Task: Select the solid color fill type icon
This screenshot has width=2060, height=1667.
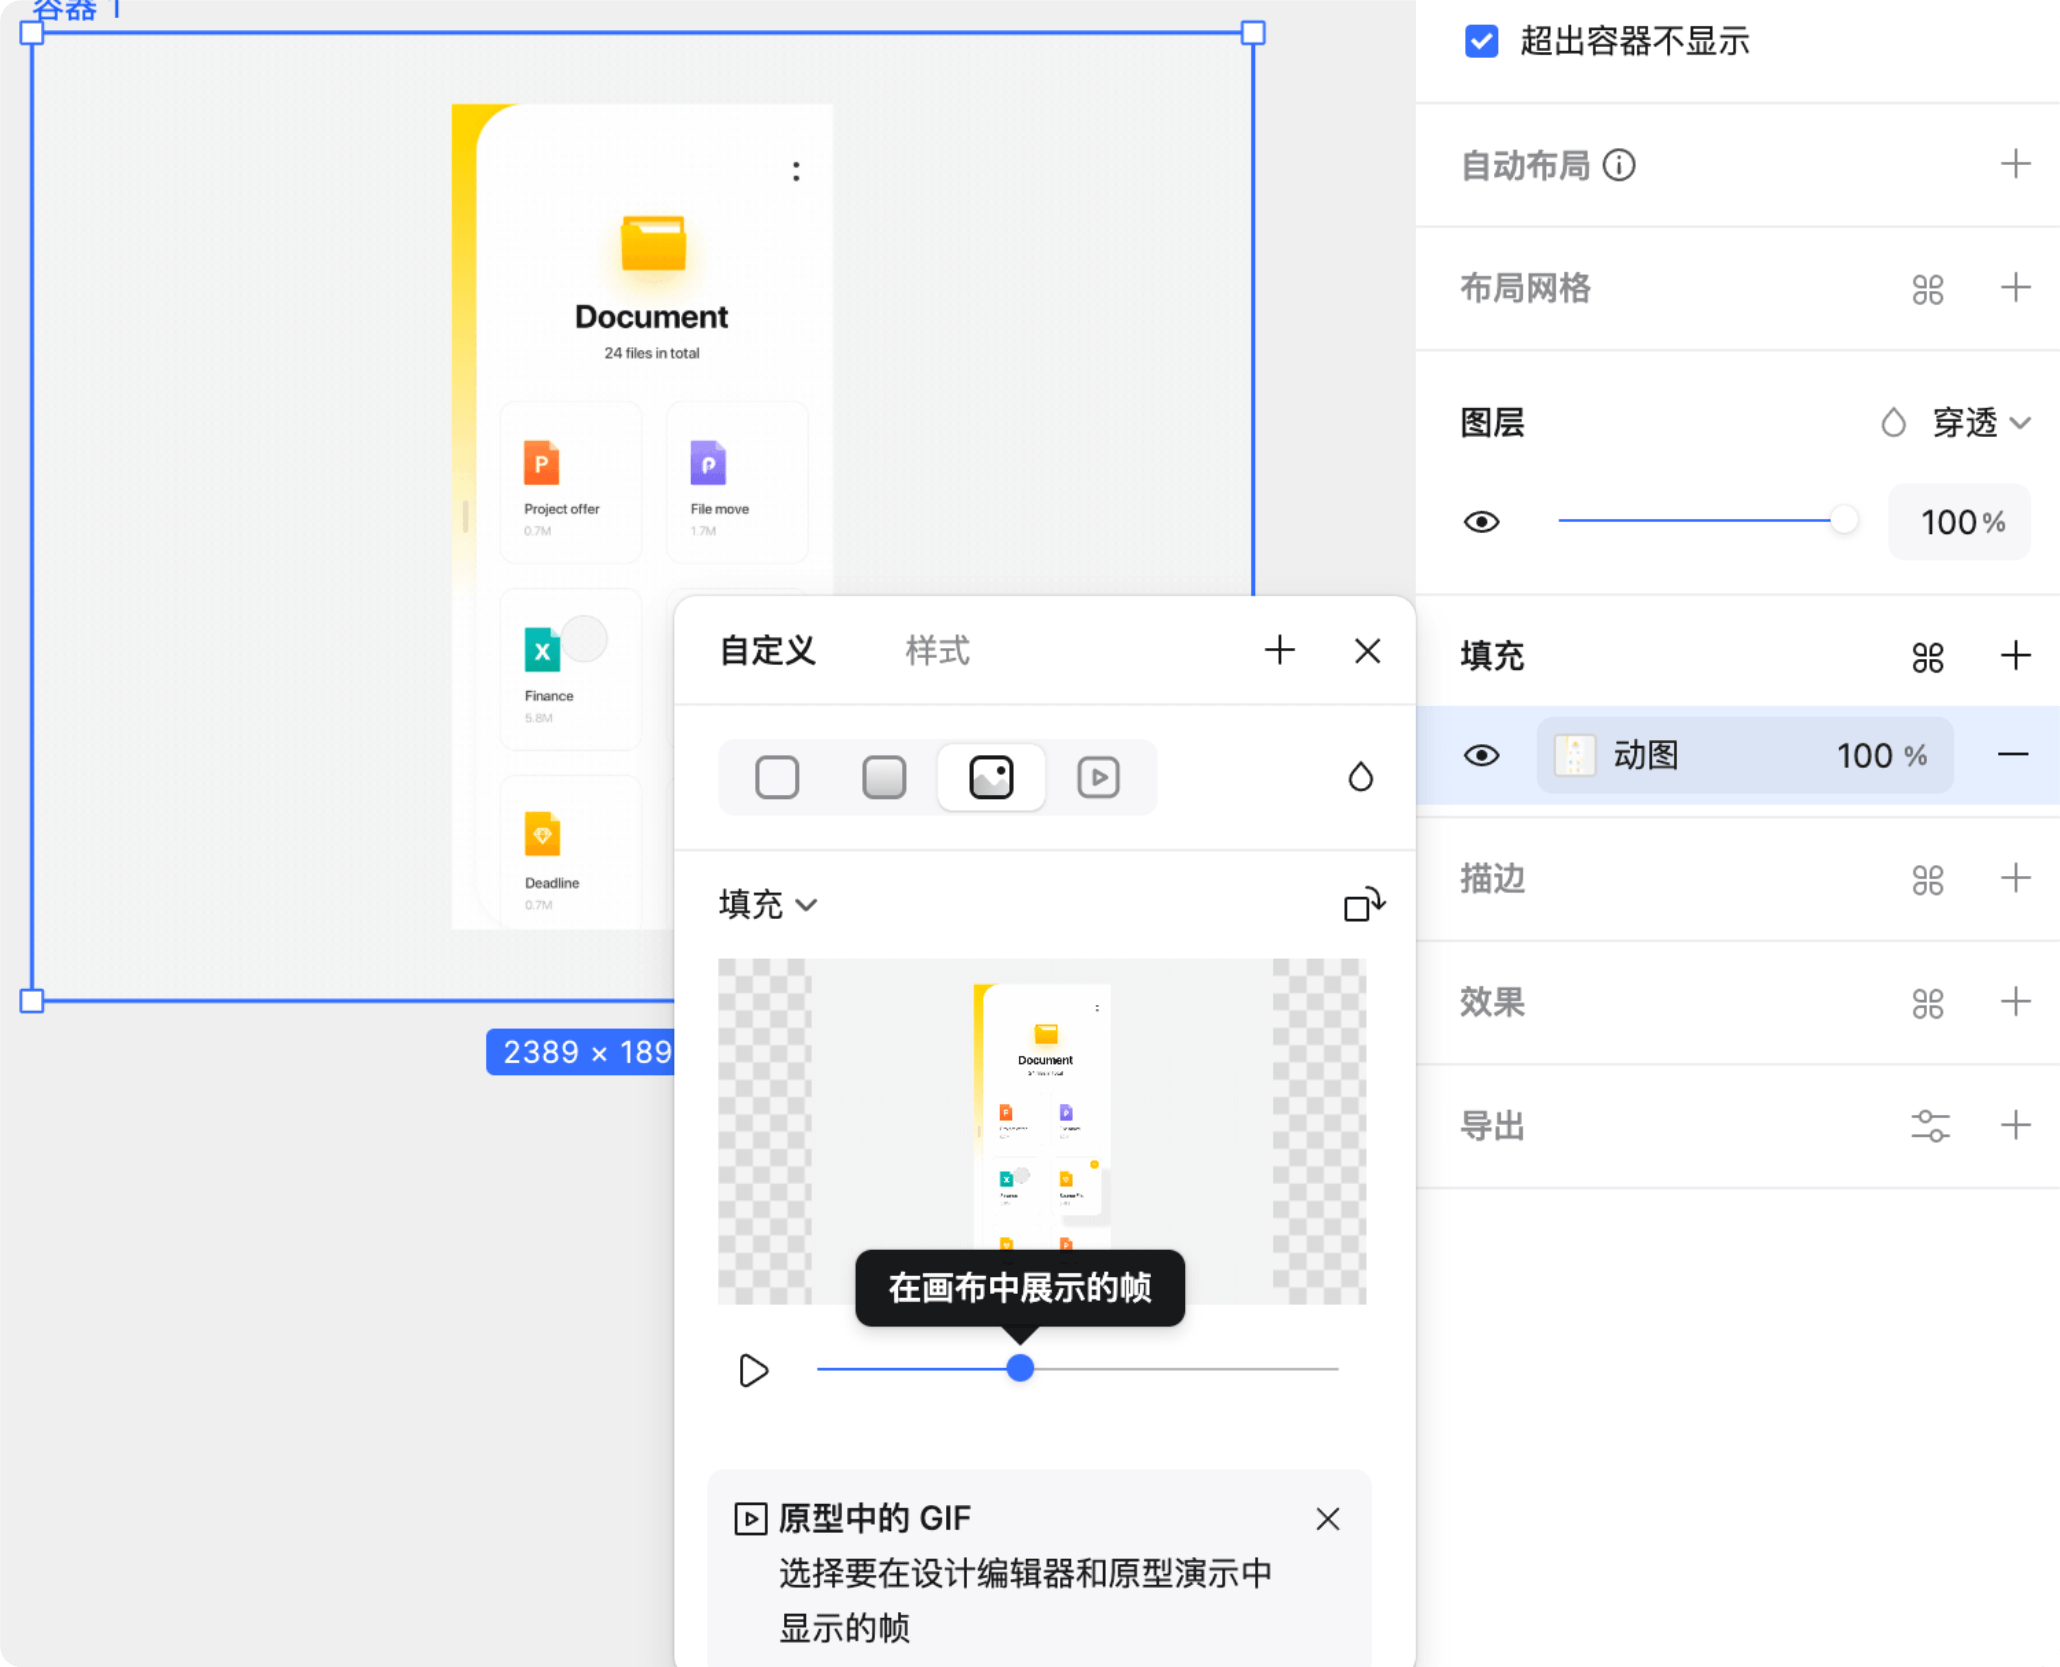Action: (777, 777)
